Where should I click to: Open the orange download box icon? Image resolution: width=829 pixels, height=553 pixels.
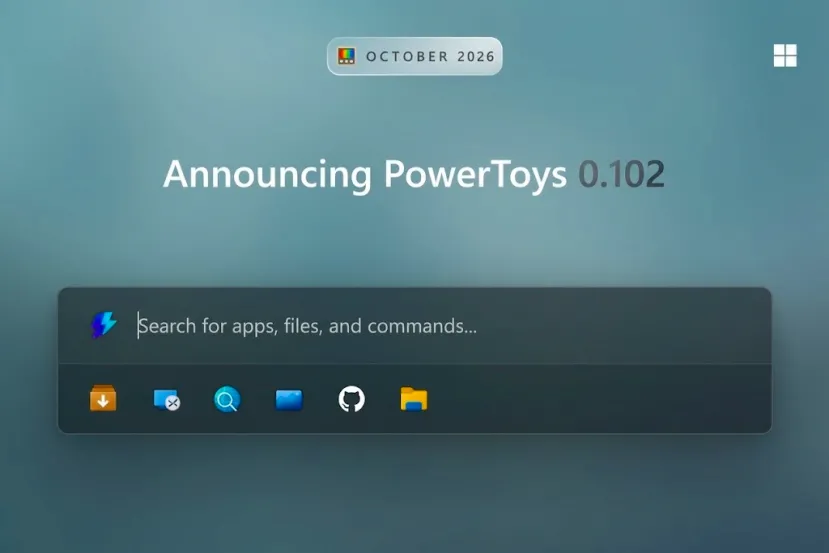tap(103, 399)
